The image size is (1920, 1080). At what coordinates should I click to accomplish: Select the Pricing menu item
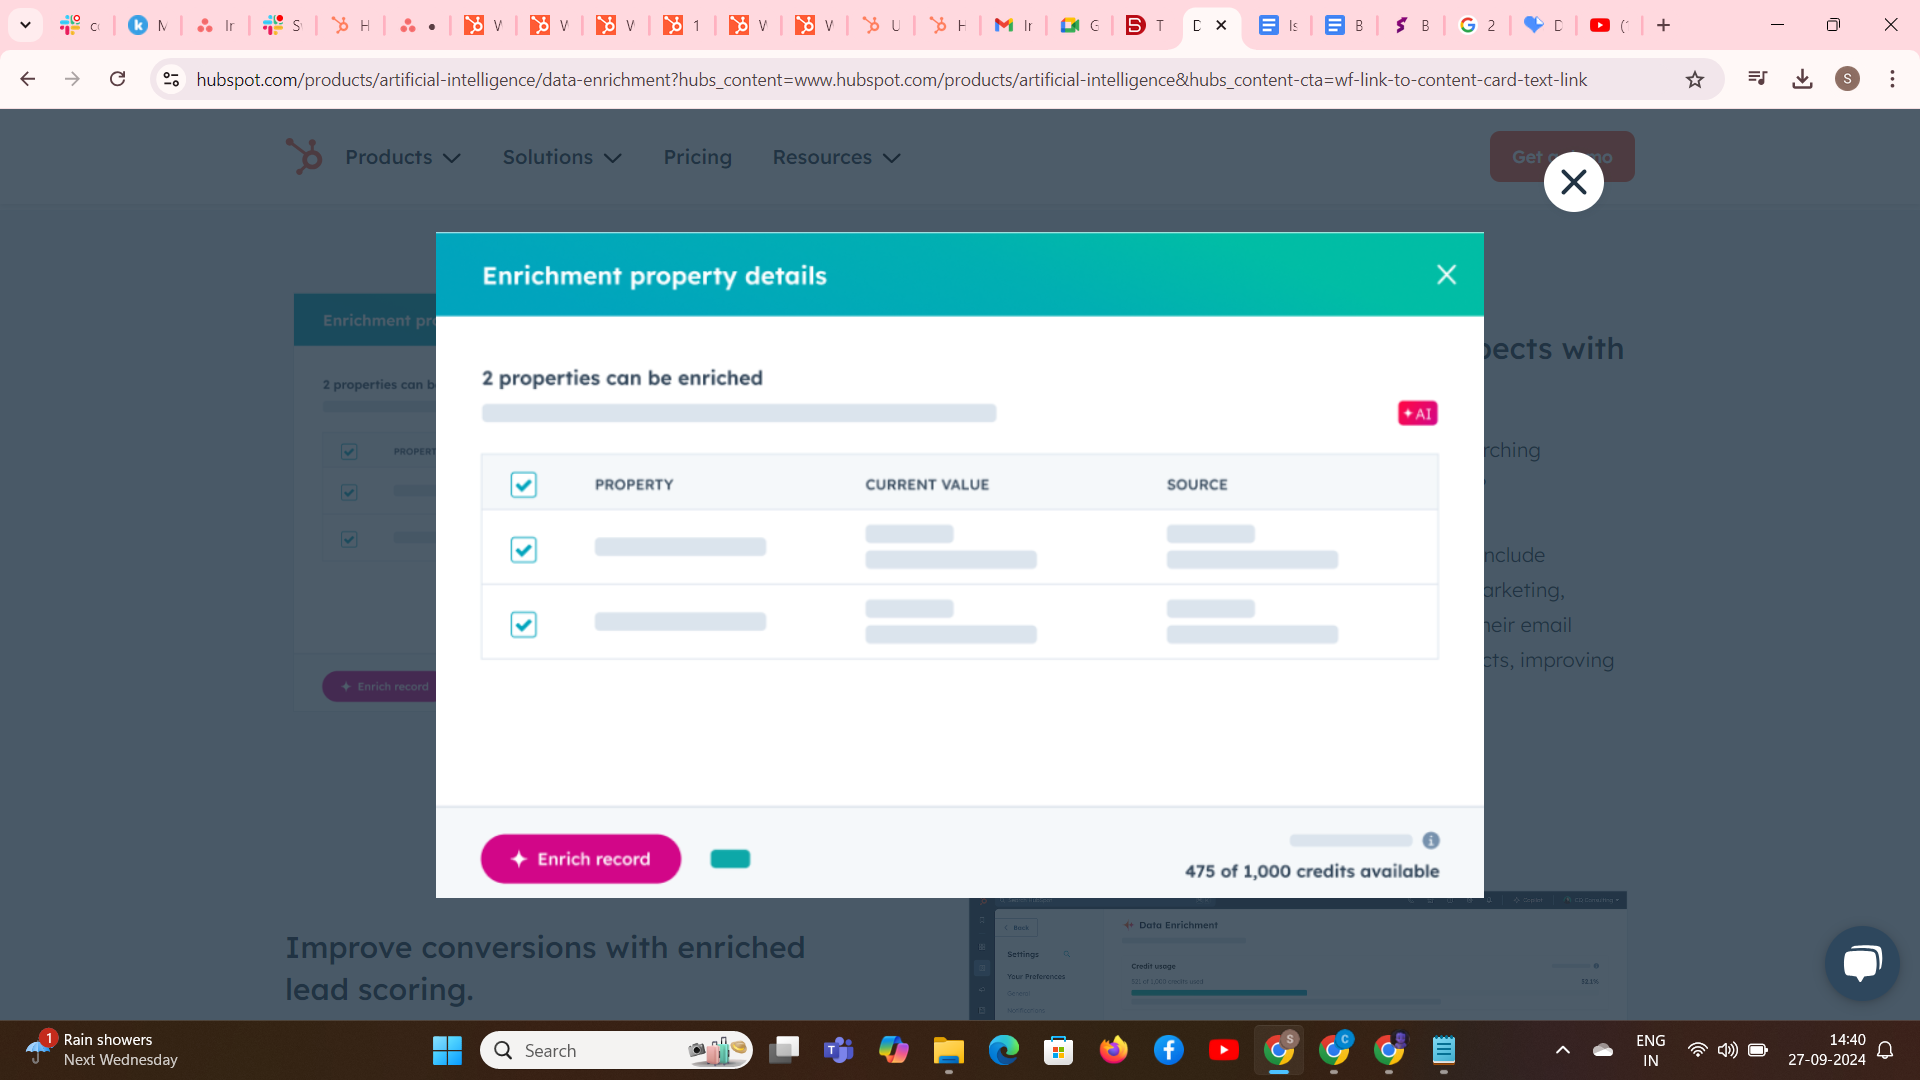(698, 157)
